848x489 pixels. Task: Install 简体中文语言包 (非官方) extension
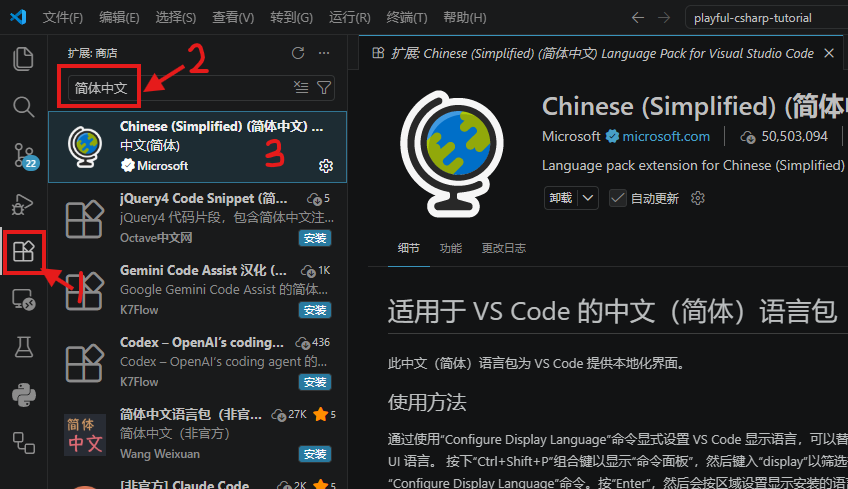[315, 454]
